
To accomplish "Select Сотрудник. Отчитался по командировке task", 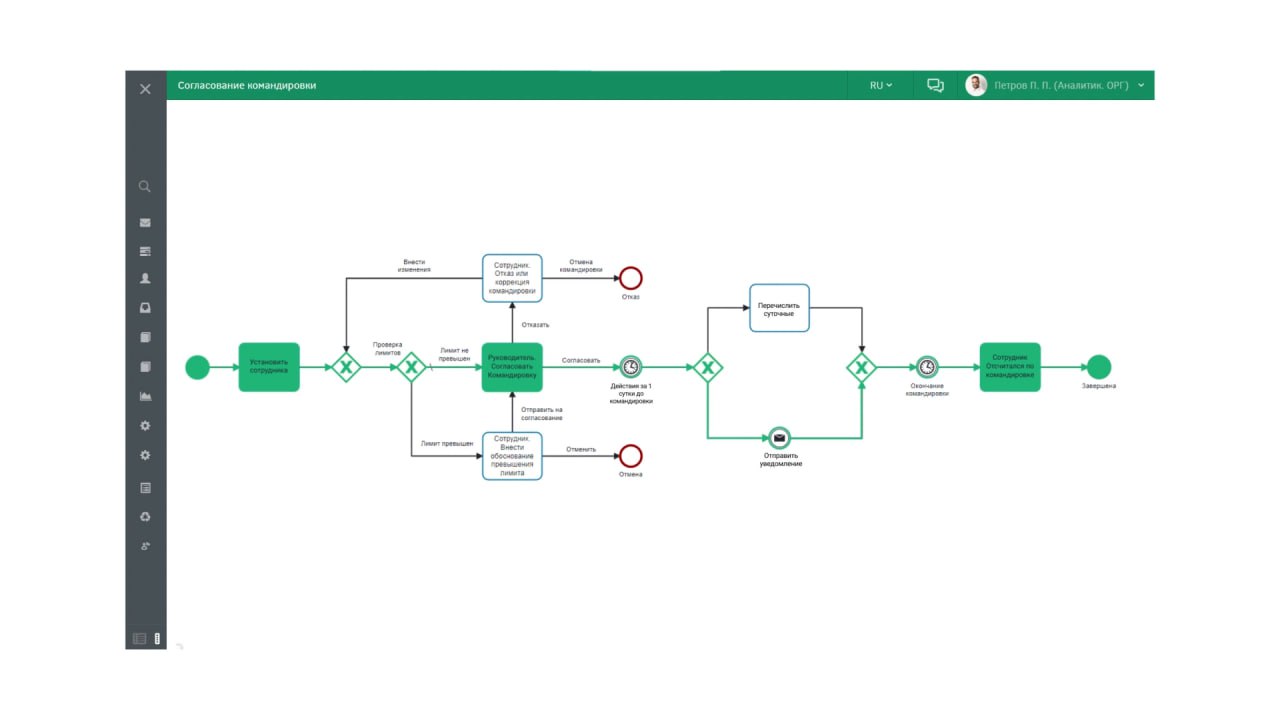I will click(x=1010, y=367).
